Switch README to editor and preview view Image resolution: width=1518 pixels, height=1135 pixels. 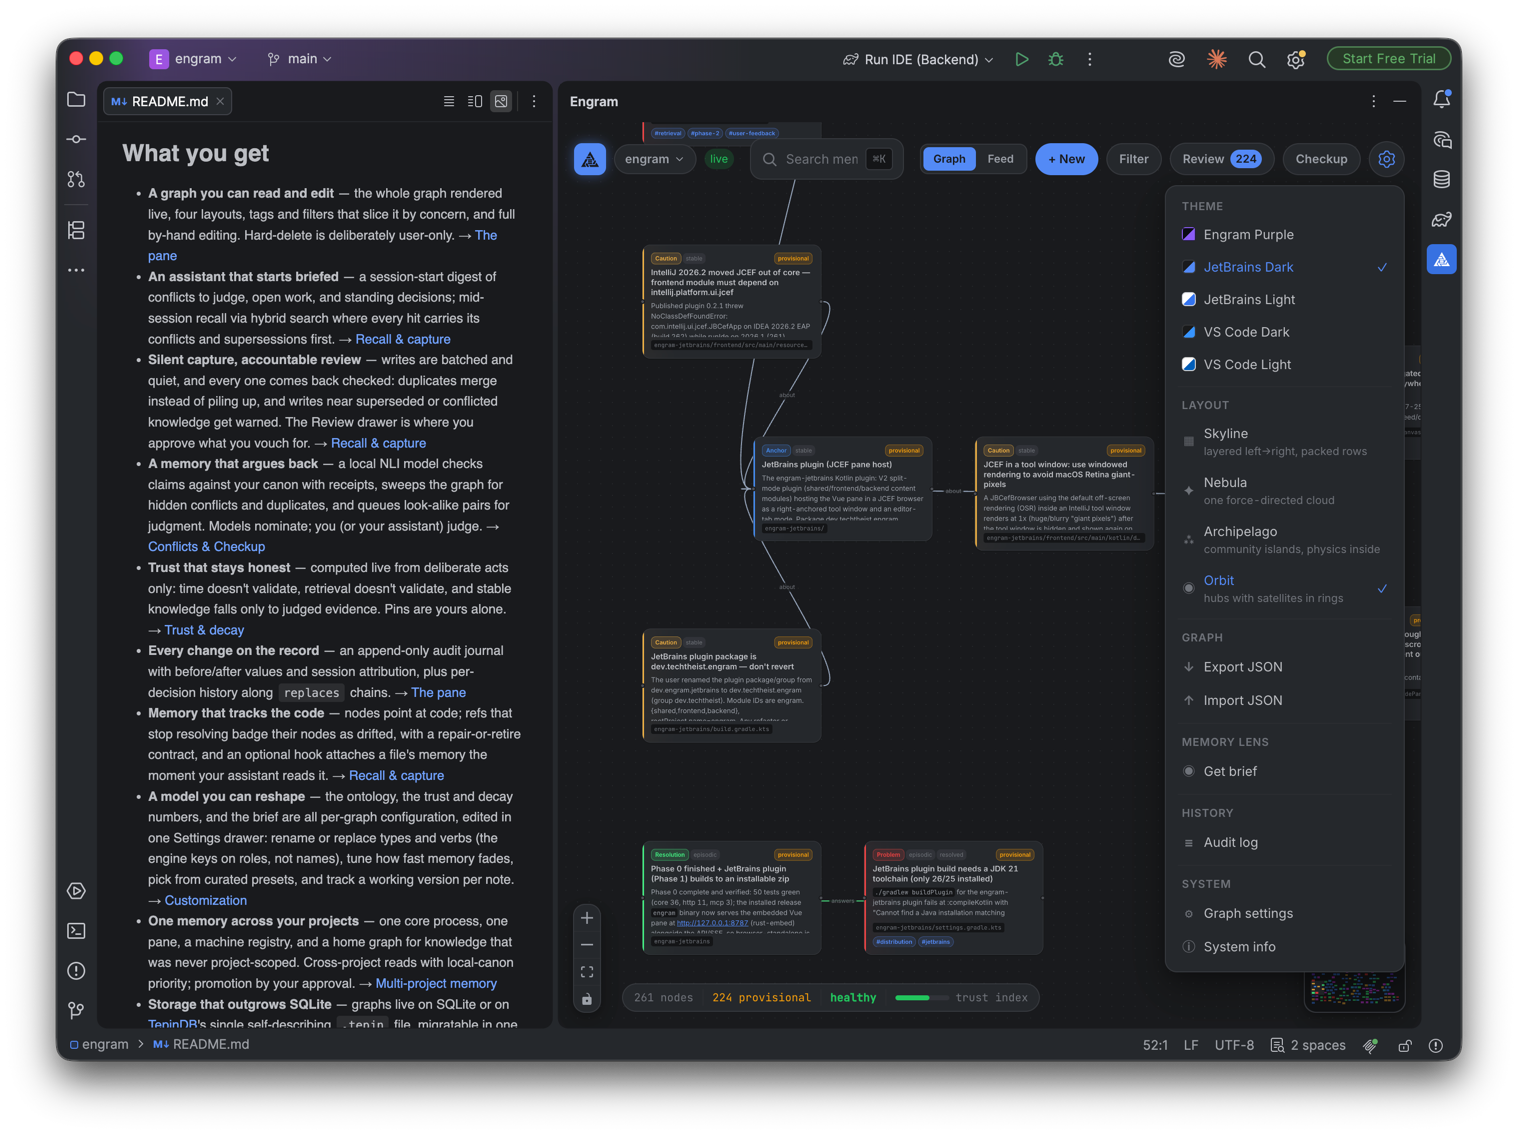(475, 101)
